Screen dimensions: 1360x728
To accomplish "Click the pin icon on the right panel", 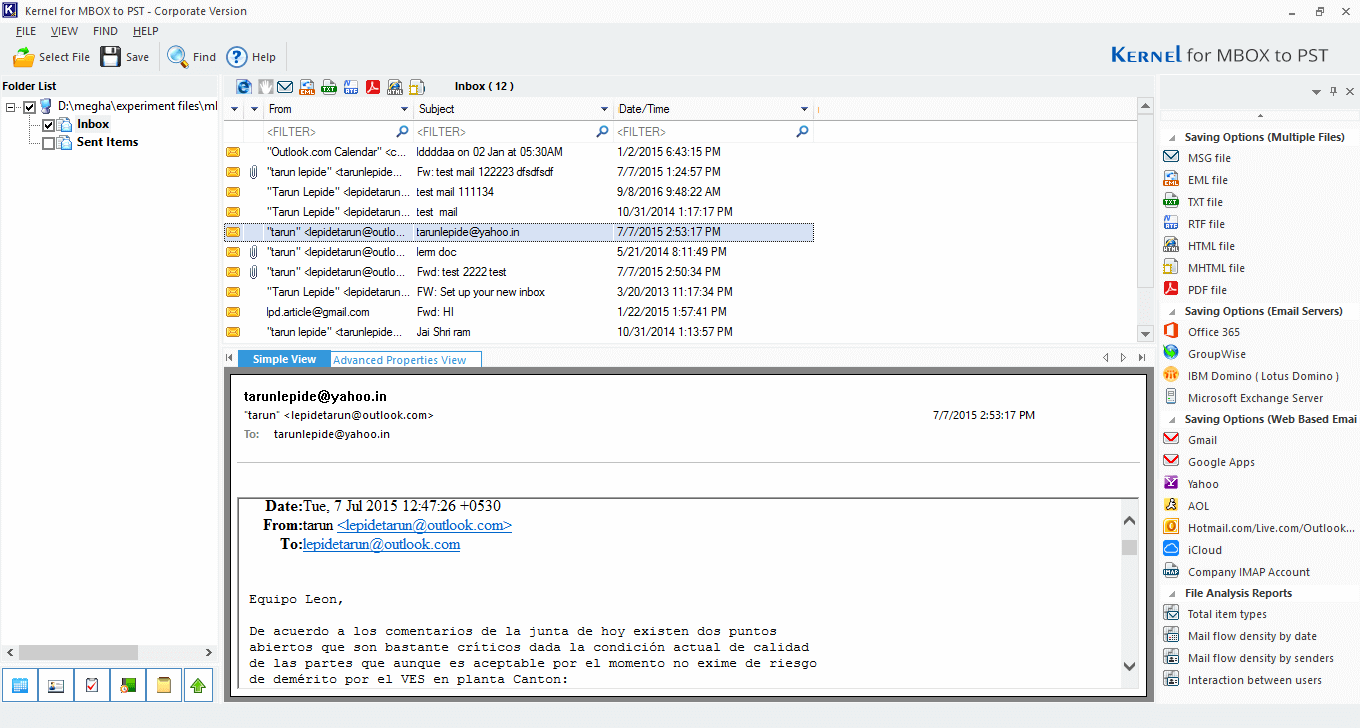I will coord(1333,92).
